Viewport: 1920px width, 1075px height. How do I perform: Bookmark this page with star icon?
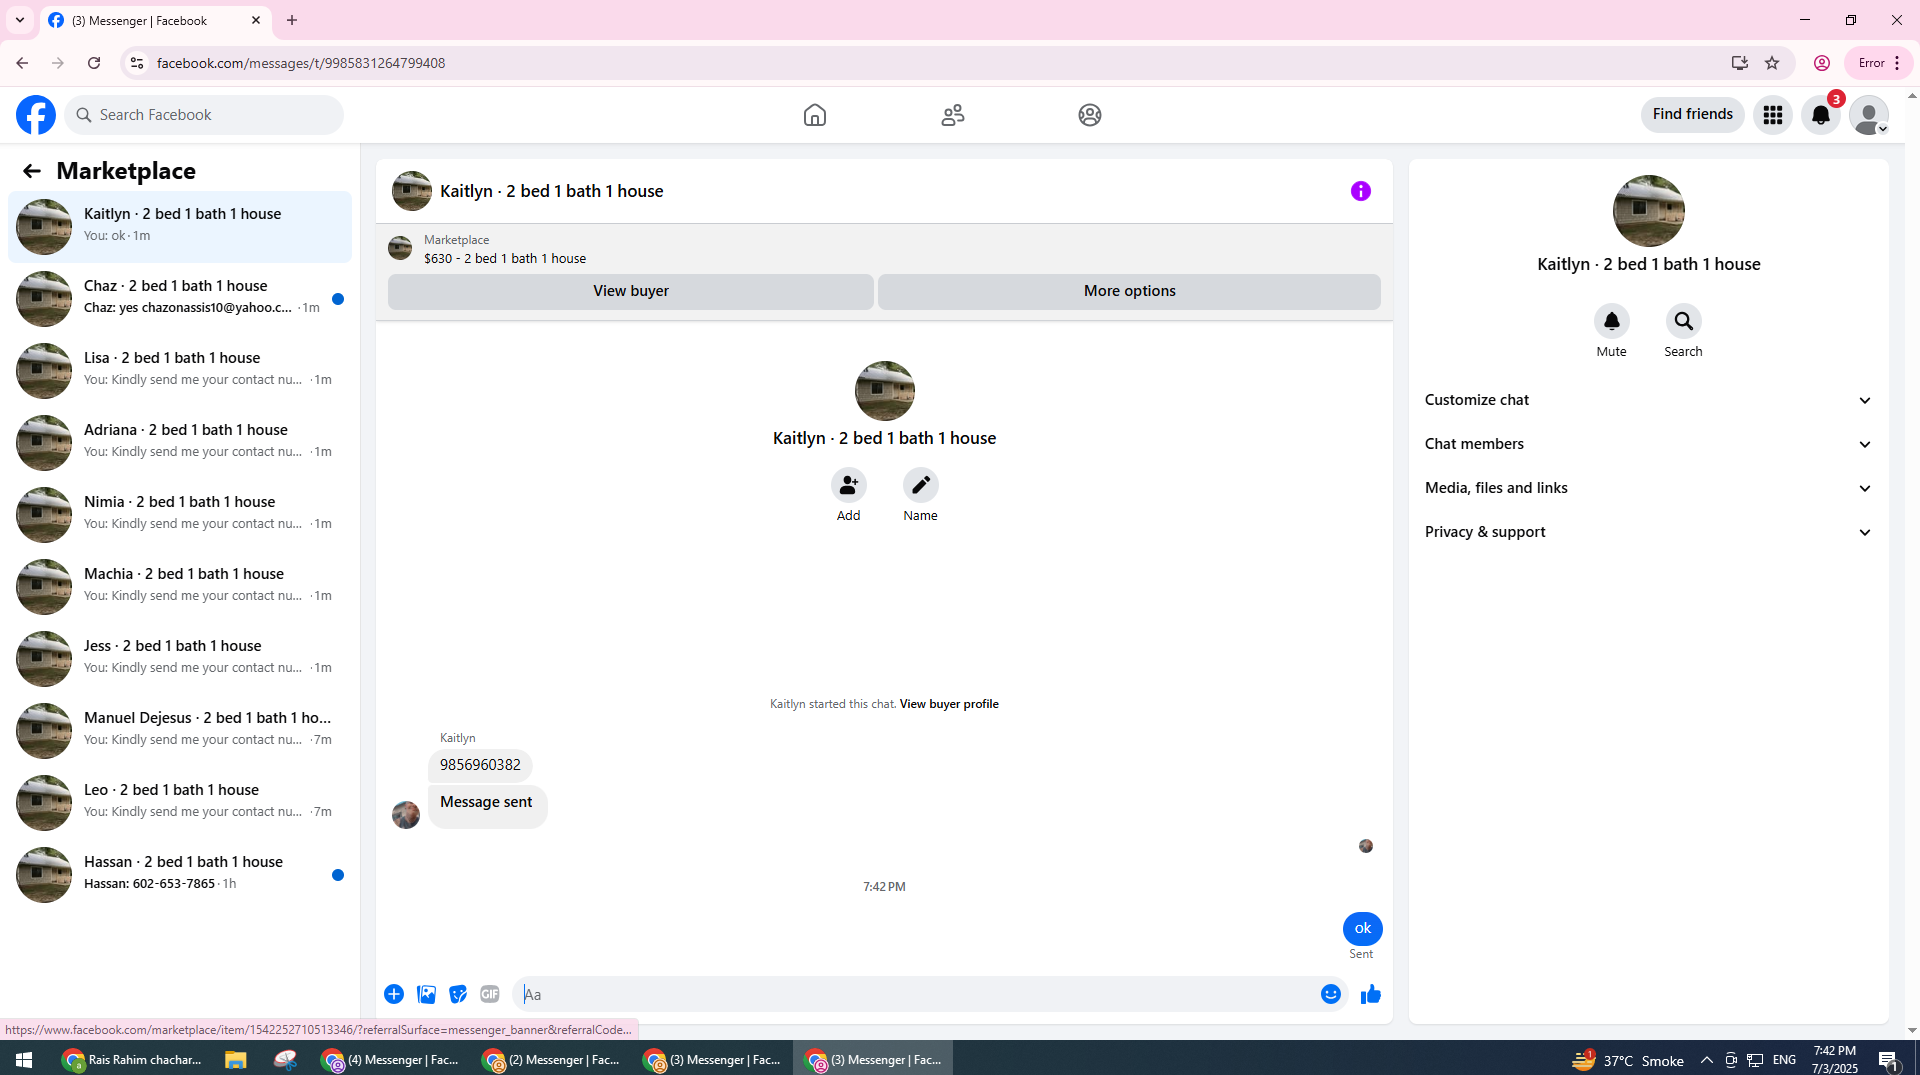[1772, 63]
